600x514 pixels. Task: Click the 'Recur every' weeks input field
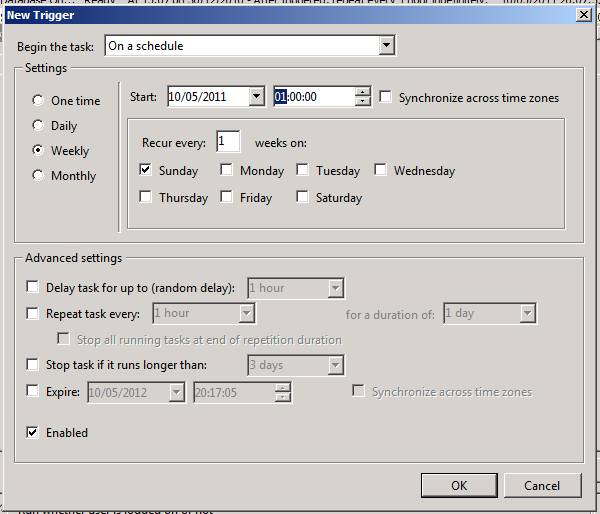coord(227,142)
